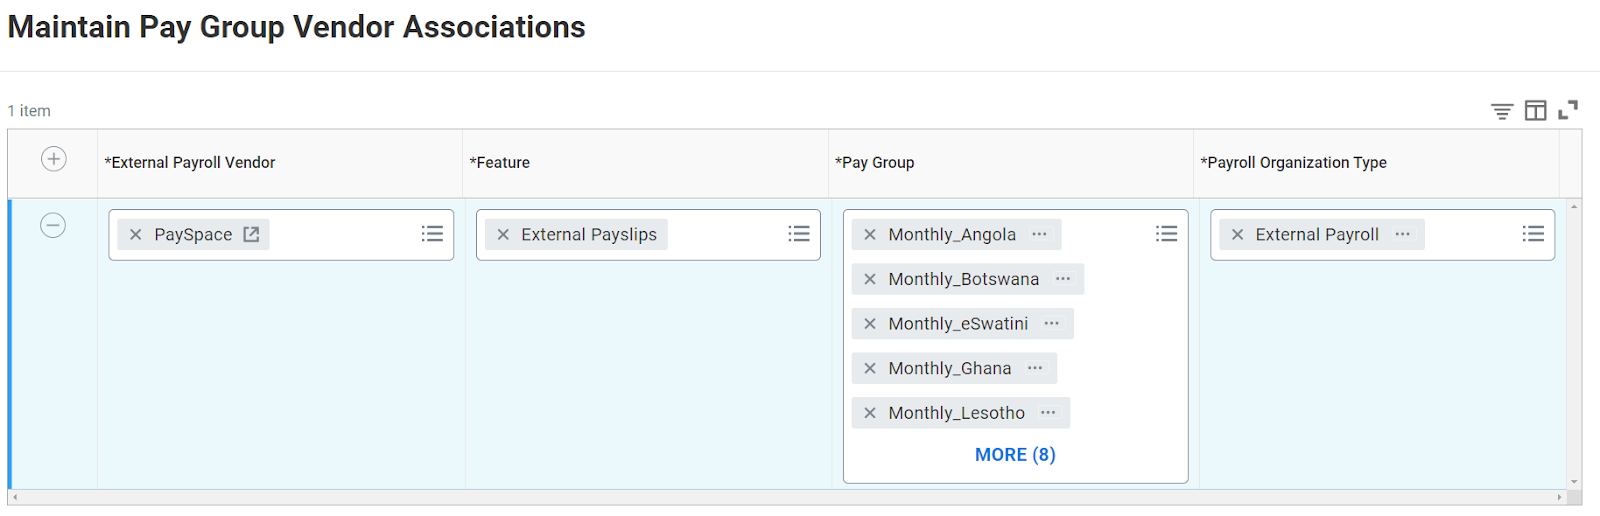
Task: Click the horizontal scrollbar right arrow
Action: click(x=1559, y=497)
